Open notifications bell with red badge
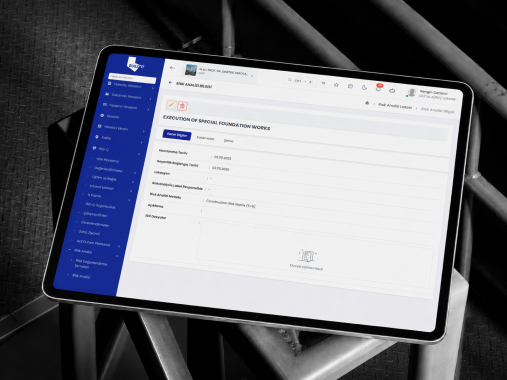This screenshot has height=380, width=507. 378,88
